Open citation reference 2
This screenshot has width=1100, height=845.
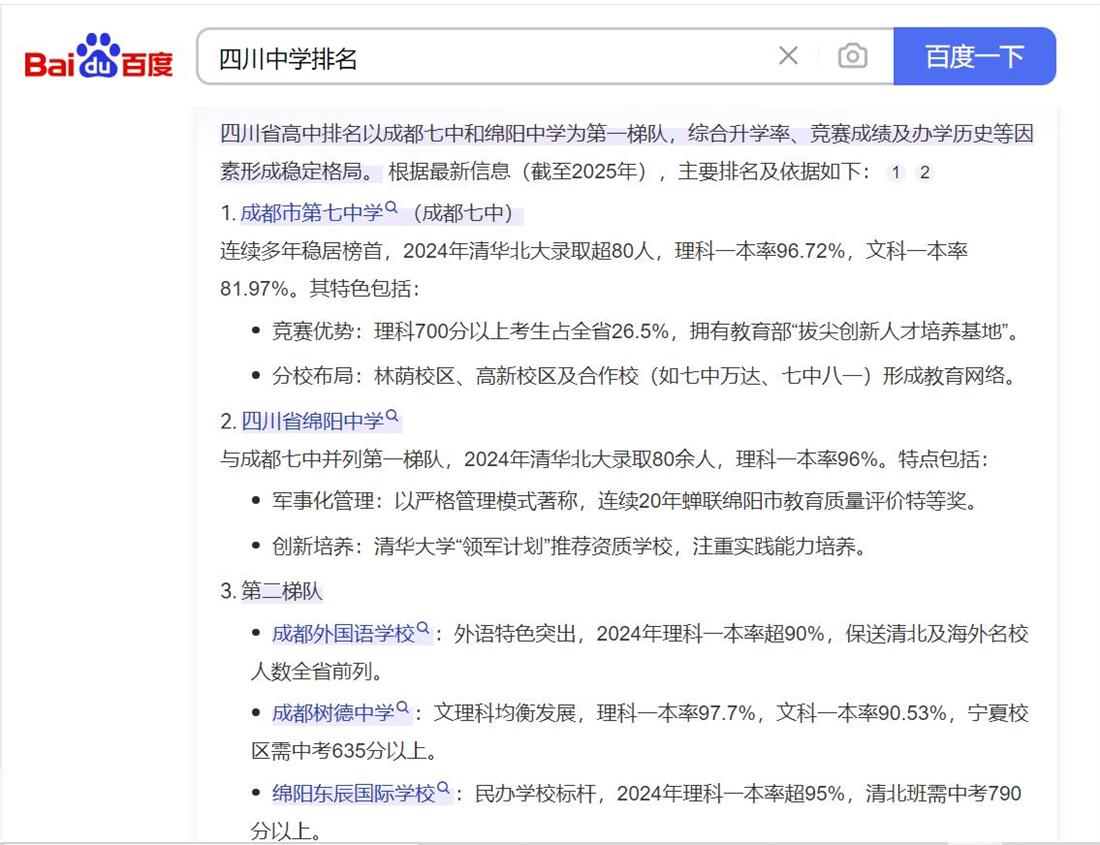point(925,173)
